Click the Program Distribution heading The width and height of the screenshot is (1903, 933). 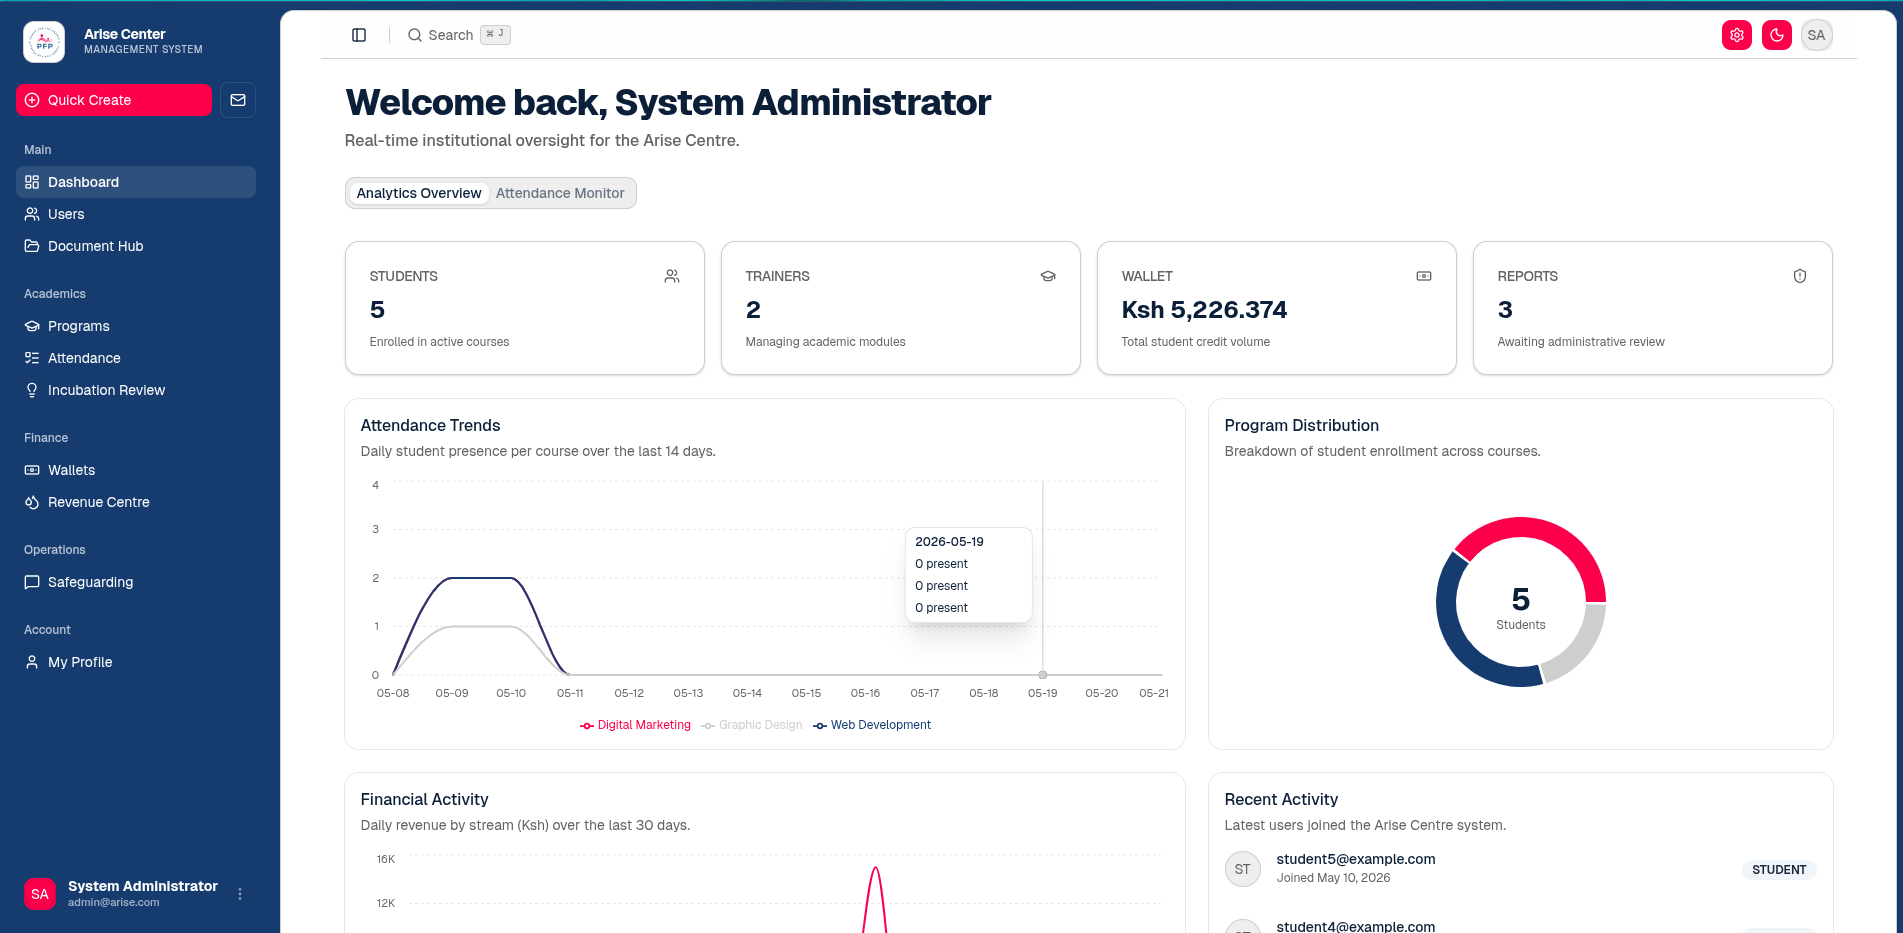click(x=1301, y=425)
